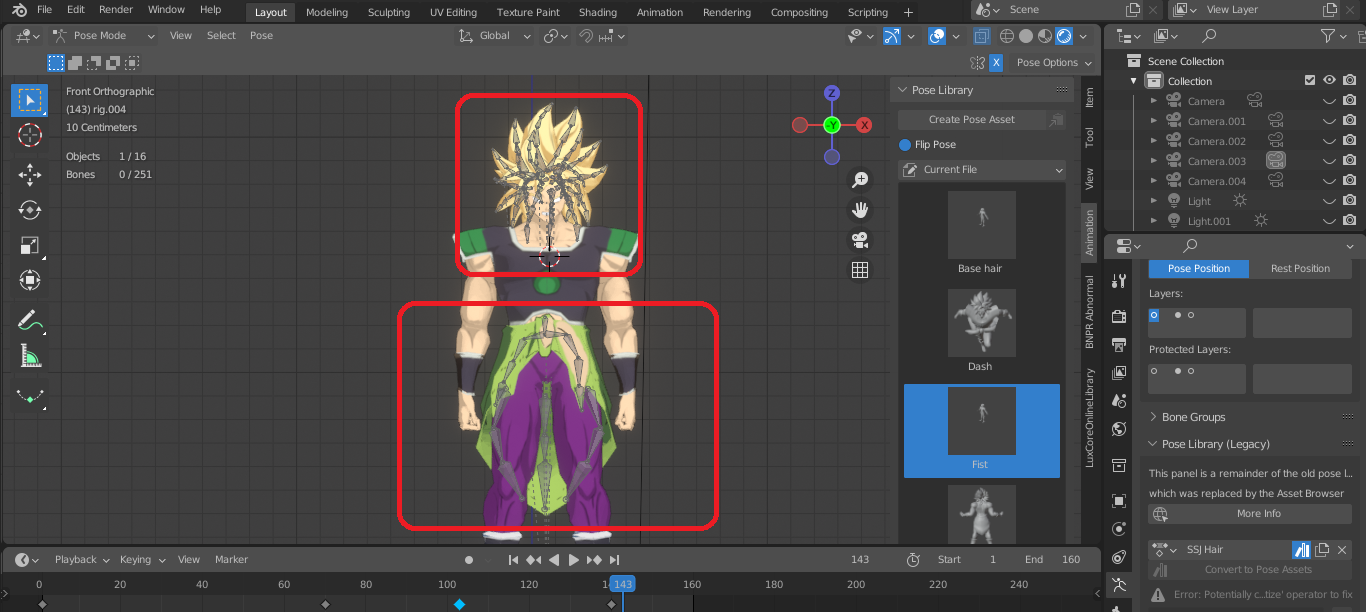Uncheck the Collection exclude checkbox
Screen dimensions: 1366x612
(1310, 81)
